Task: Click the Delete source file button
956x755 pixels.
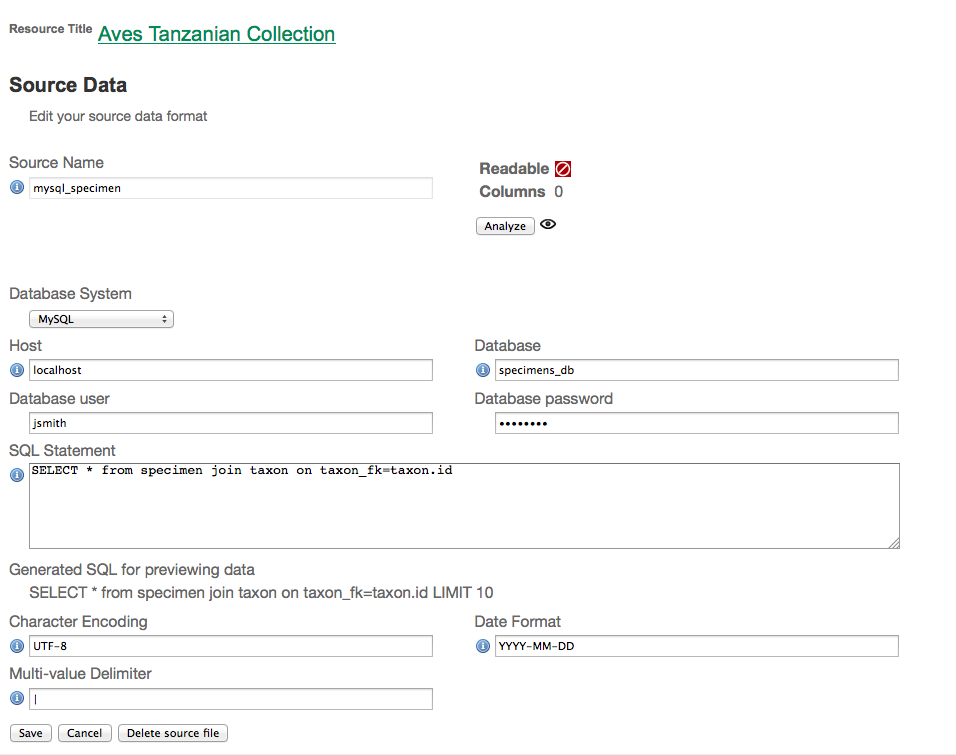Action: (x=173, y=733)
